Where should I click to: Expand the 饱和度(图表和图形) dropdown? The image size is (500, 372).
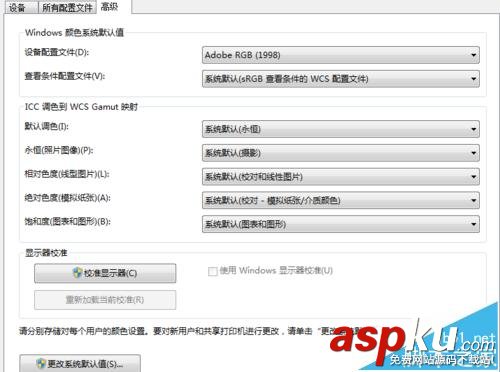[x=341, y=224]
